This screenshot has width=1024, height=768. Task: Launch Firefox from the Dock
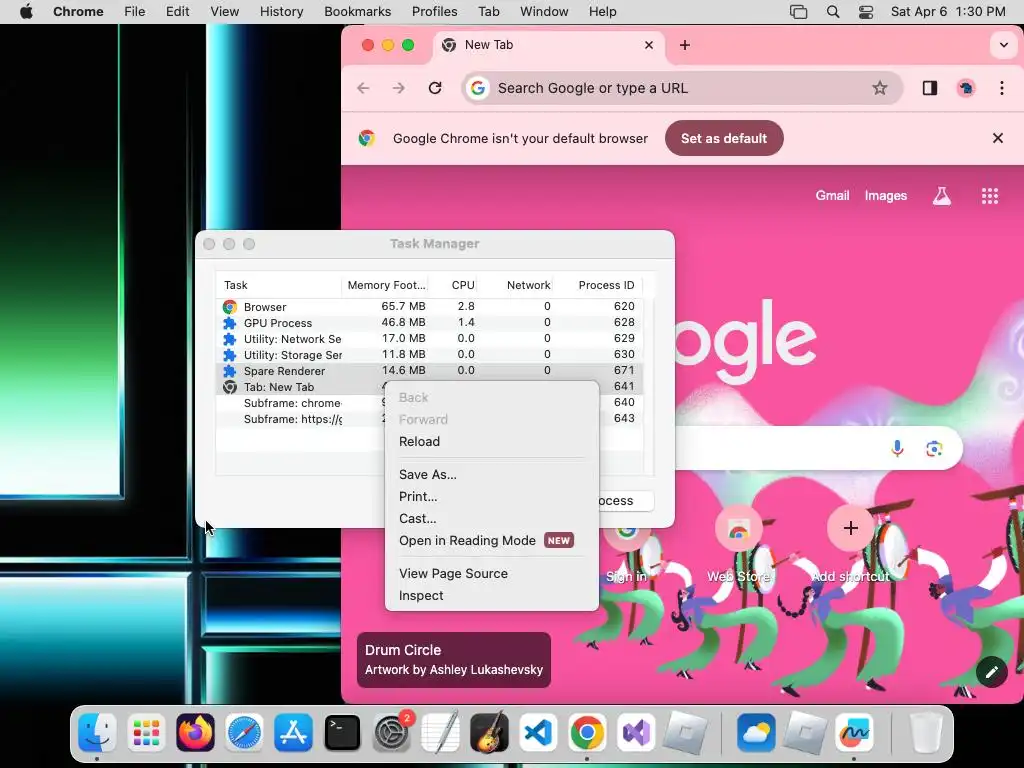tap(195, 732)
